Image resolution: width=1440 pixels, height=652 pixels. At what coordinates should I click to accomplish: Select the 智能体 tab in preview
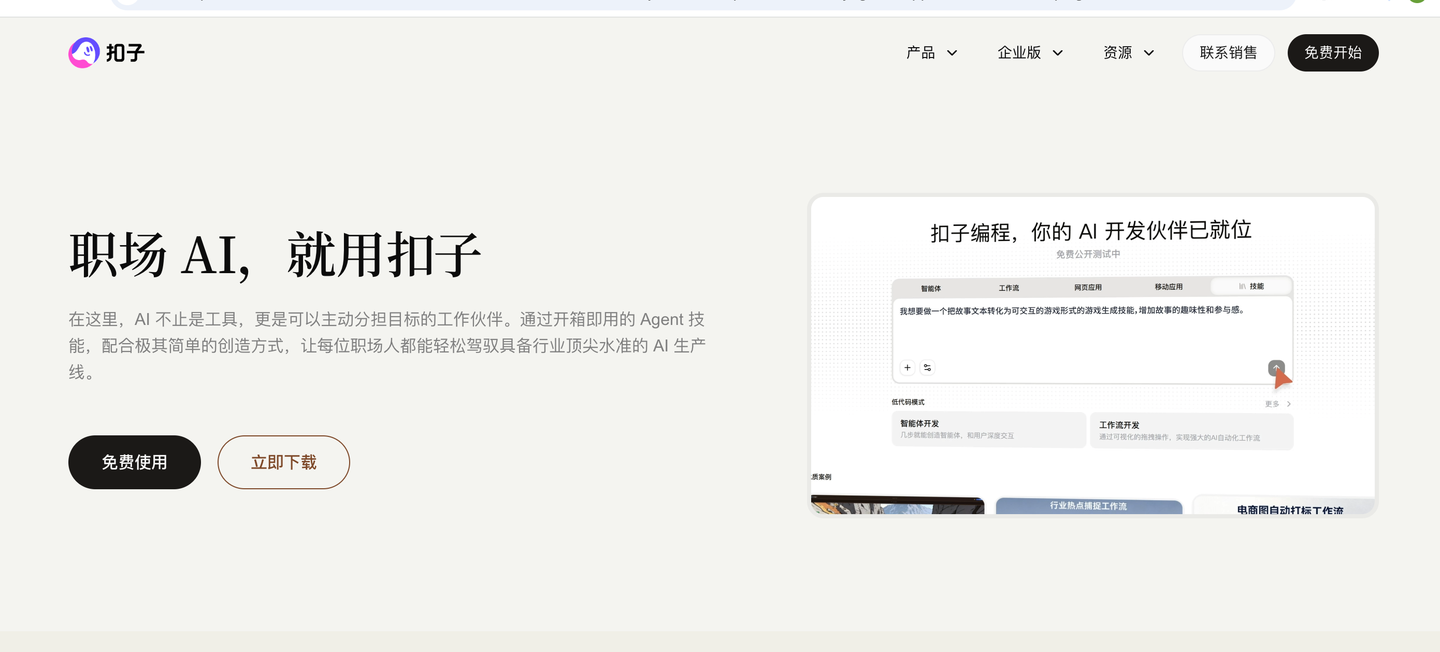point(931,287)
